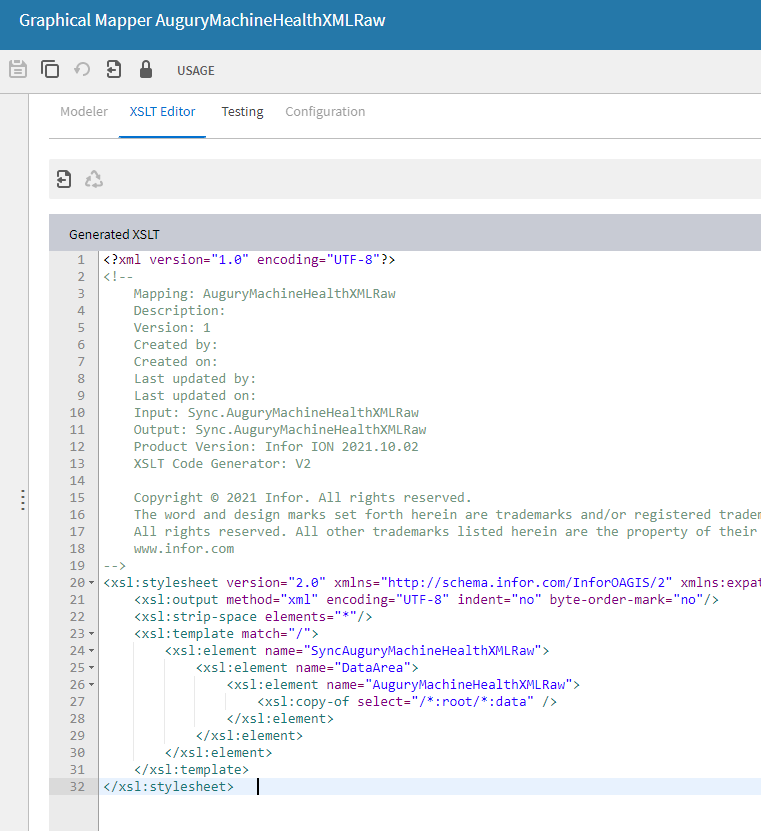Collapse the xsl:template fold arrow on line 23

pyautogui.click(x=91, y=633)
